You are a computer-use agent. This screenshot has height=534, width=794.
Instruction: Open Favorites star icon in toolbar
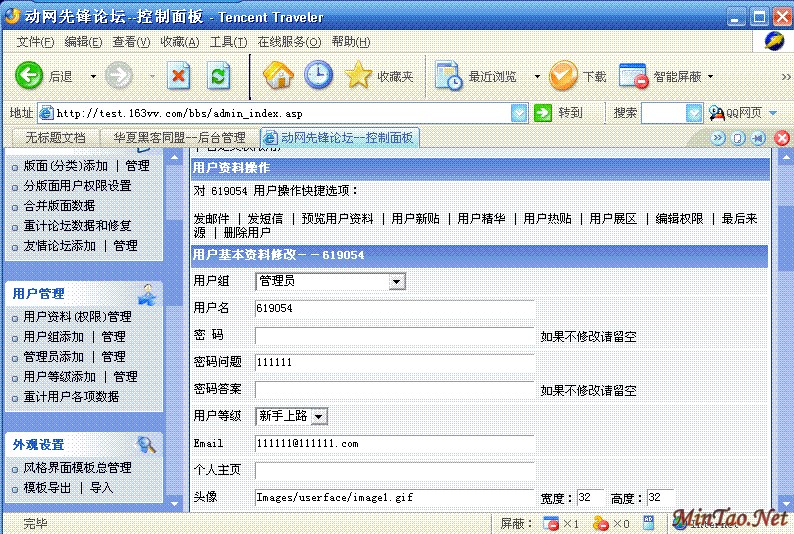(359, 76)
